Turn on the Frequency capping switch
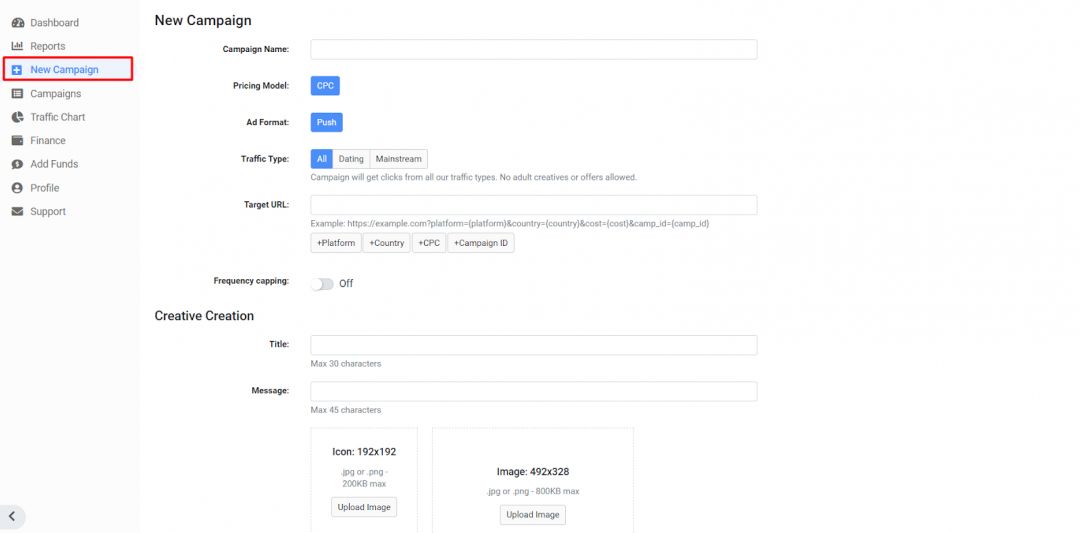 point(322,284)
